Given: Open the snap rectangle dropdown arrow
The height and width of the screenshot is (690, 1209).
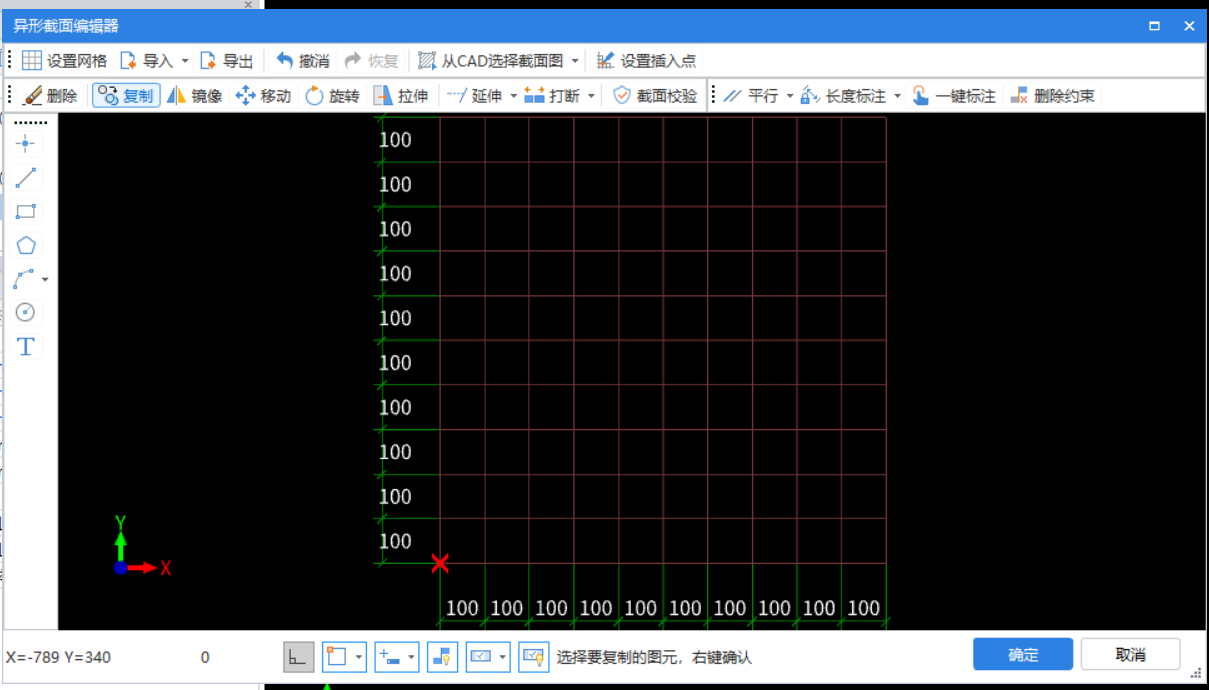Looking at the screenshot, I should tap(359, 657).
